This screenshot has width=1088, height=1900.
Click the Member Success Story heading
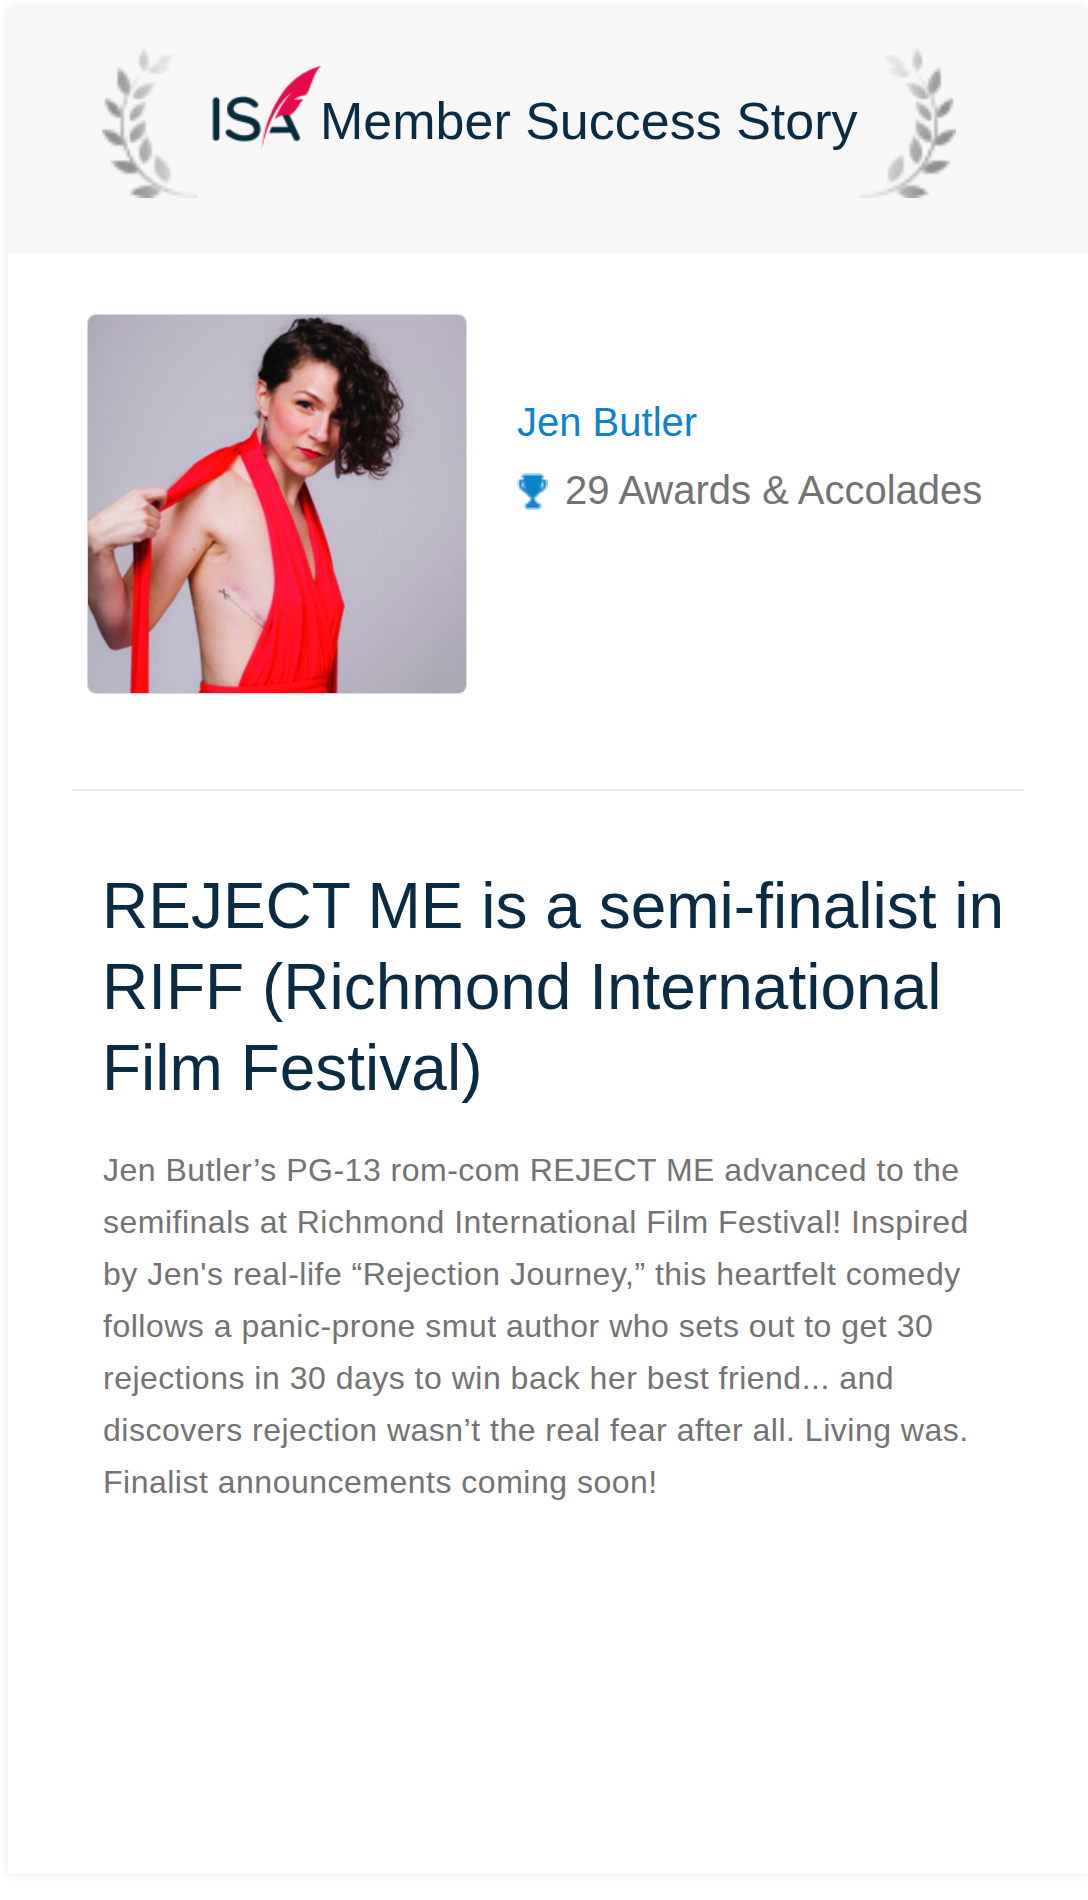(x=589, y=122)
